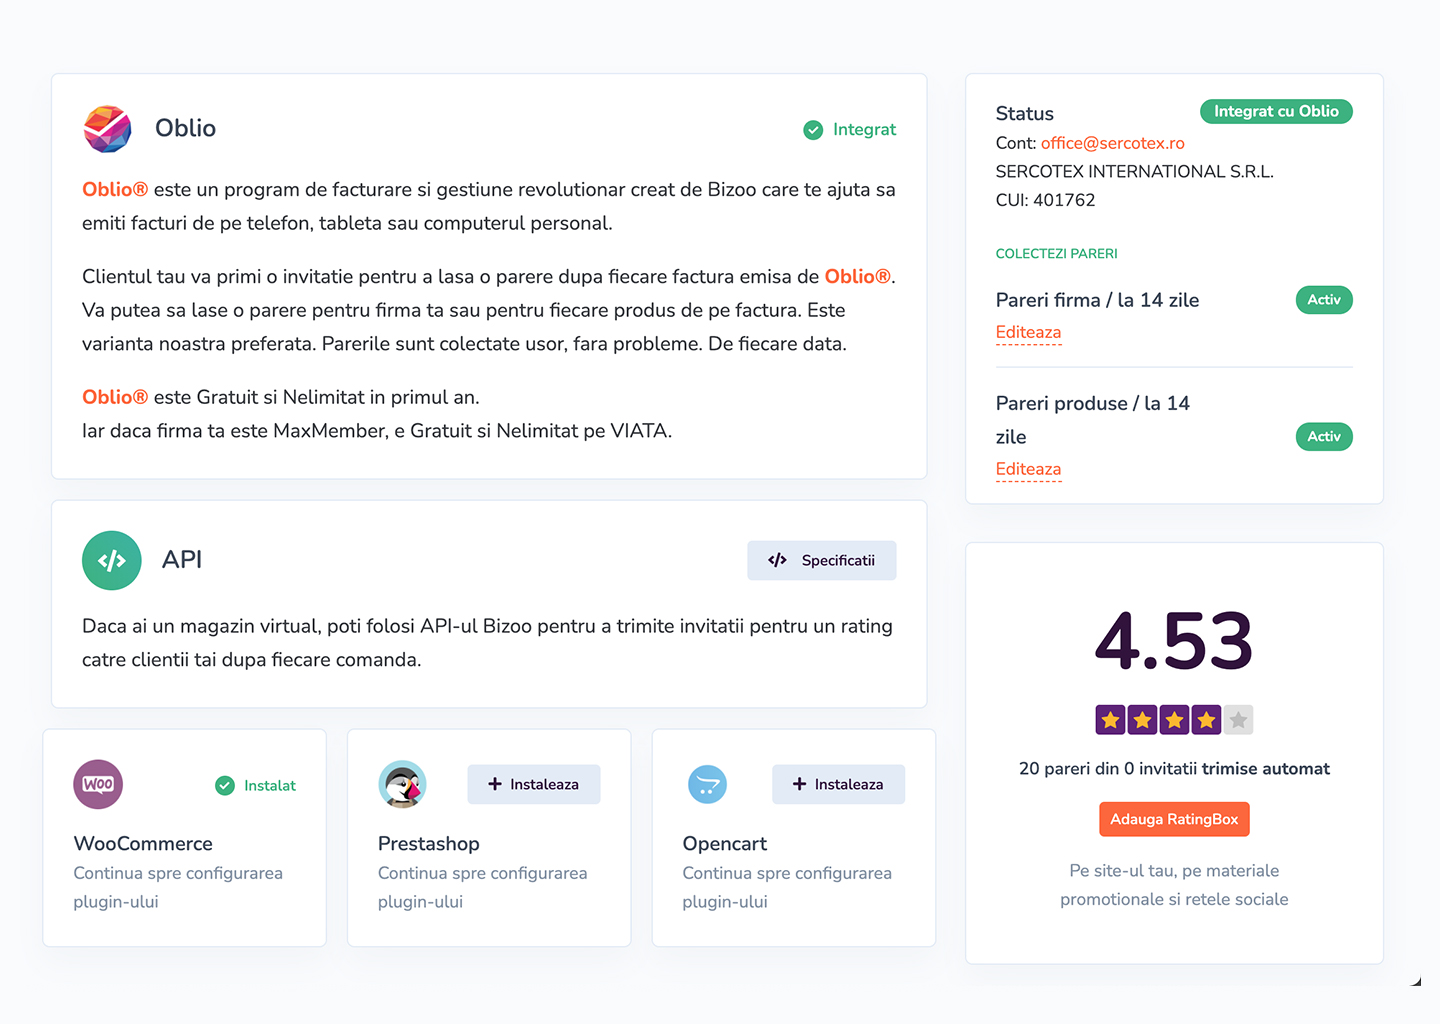Click the 4.53 rating score

tap(1174, 641)
